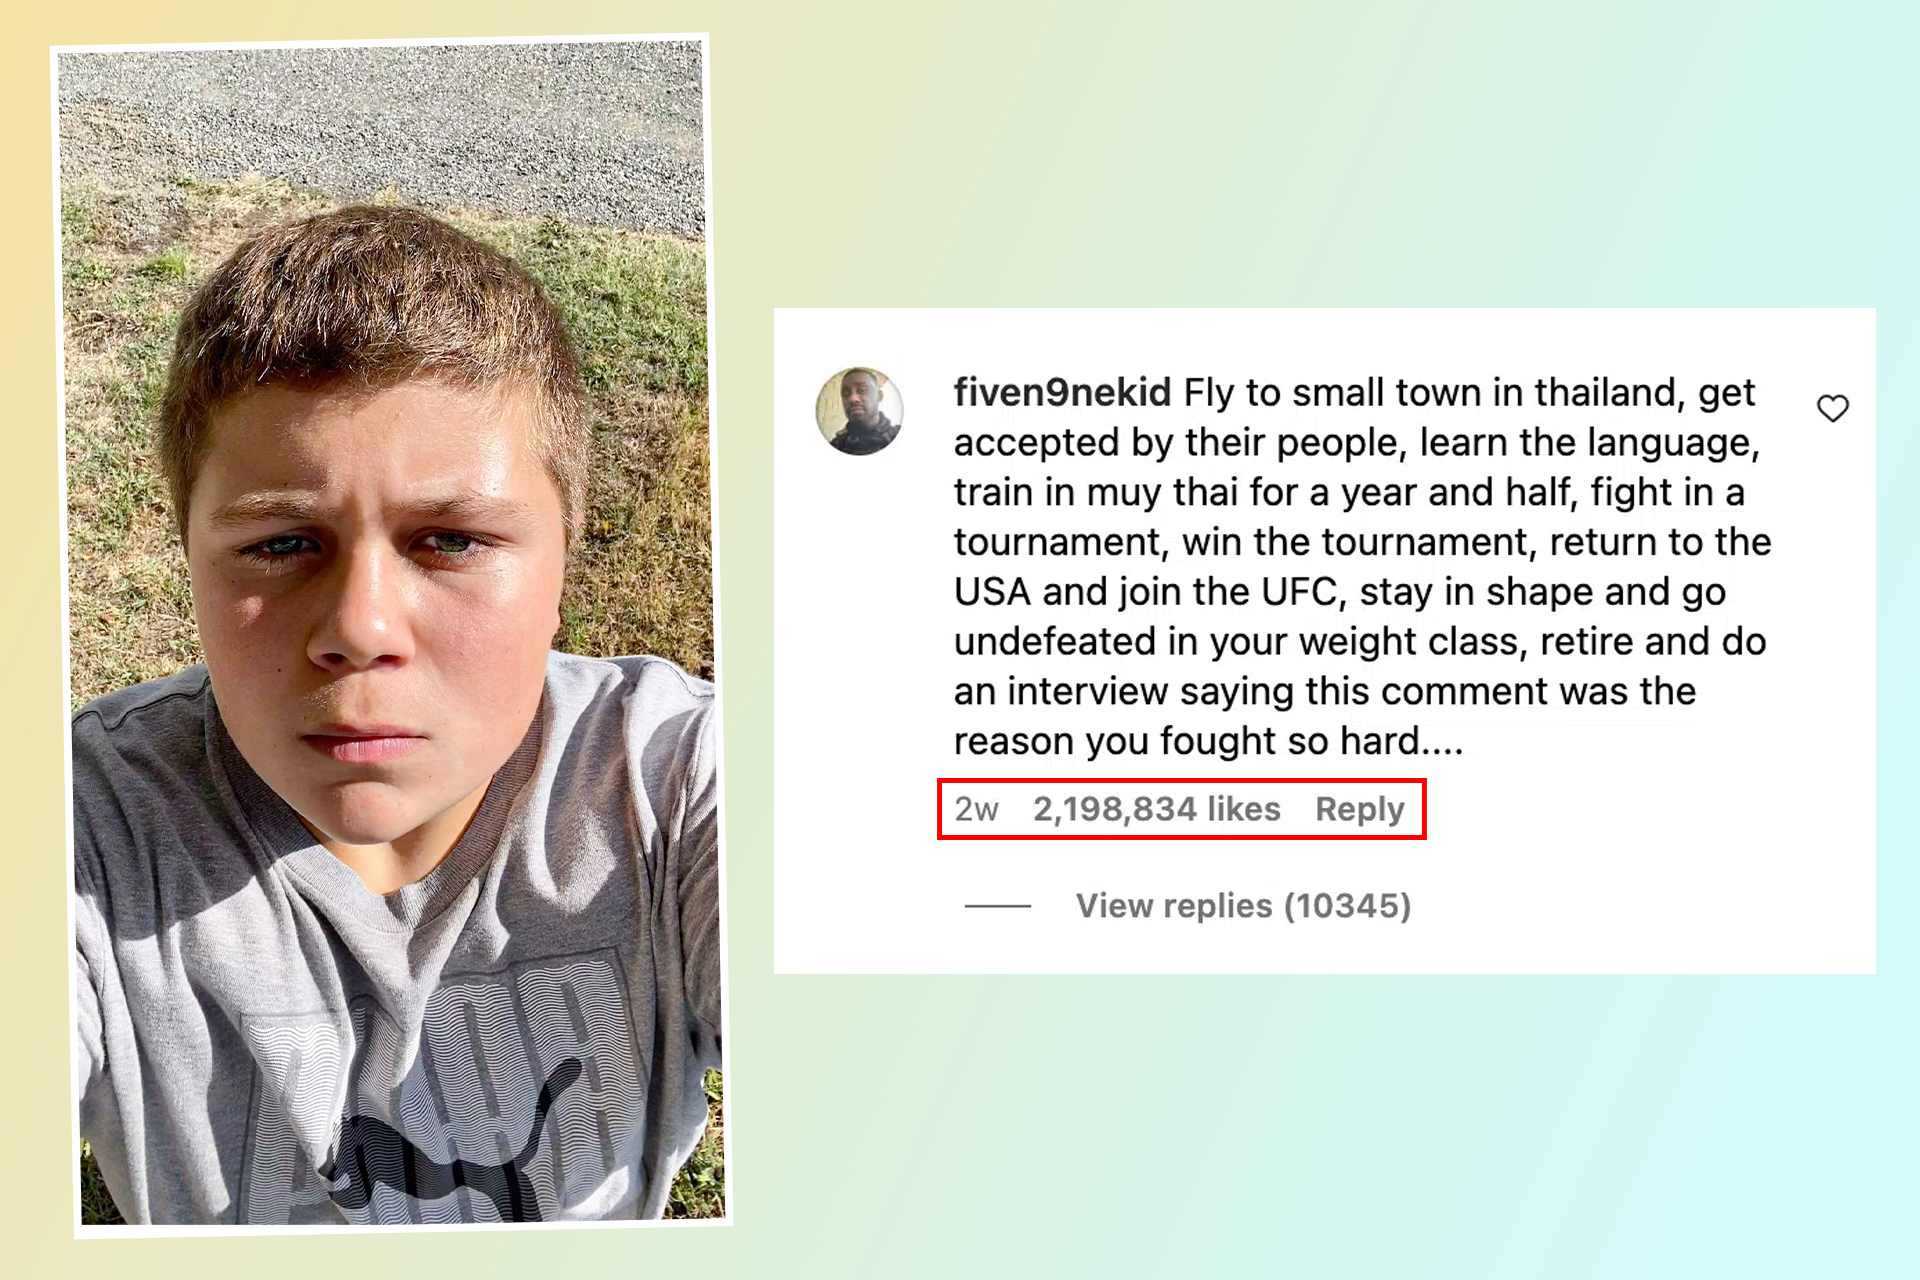Click the boy's face in the selfie
Screen dimensions: 1920x1280
[x=370, y=580]
